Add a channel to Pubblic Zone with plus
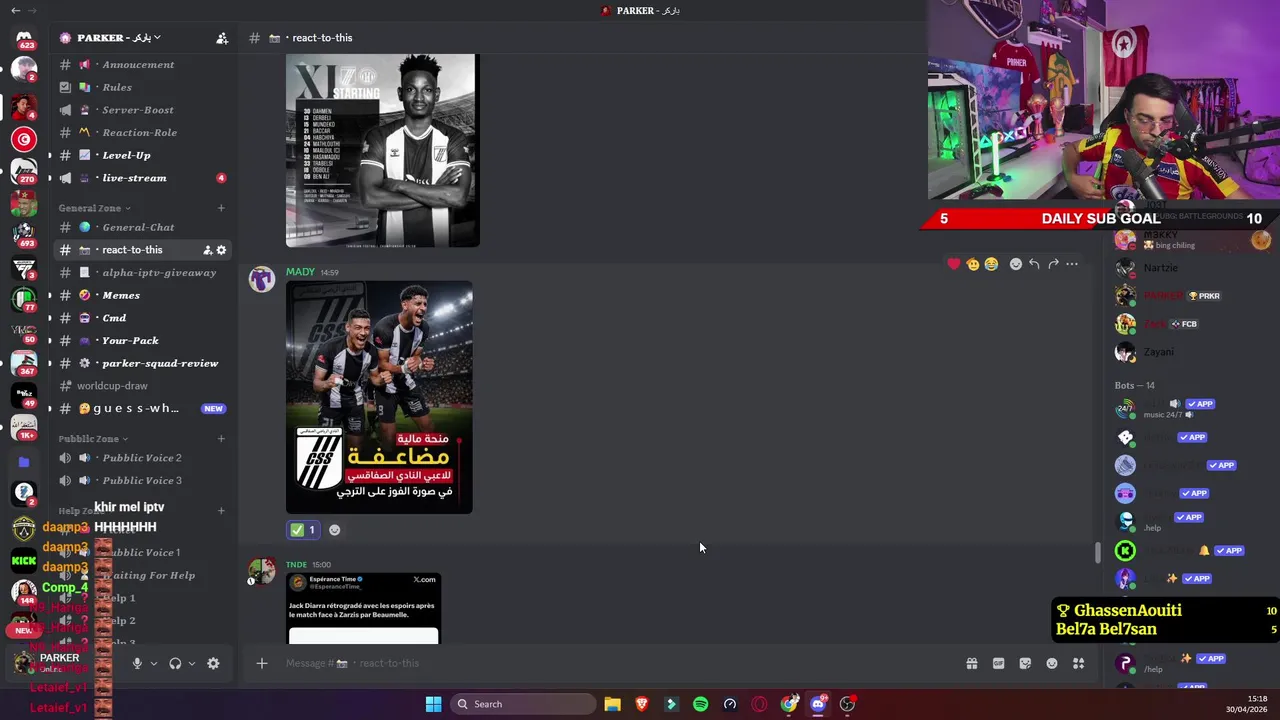Screen dimensions: 1280x720 click(221, 439)
